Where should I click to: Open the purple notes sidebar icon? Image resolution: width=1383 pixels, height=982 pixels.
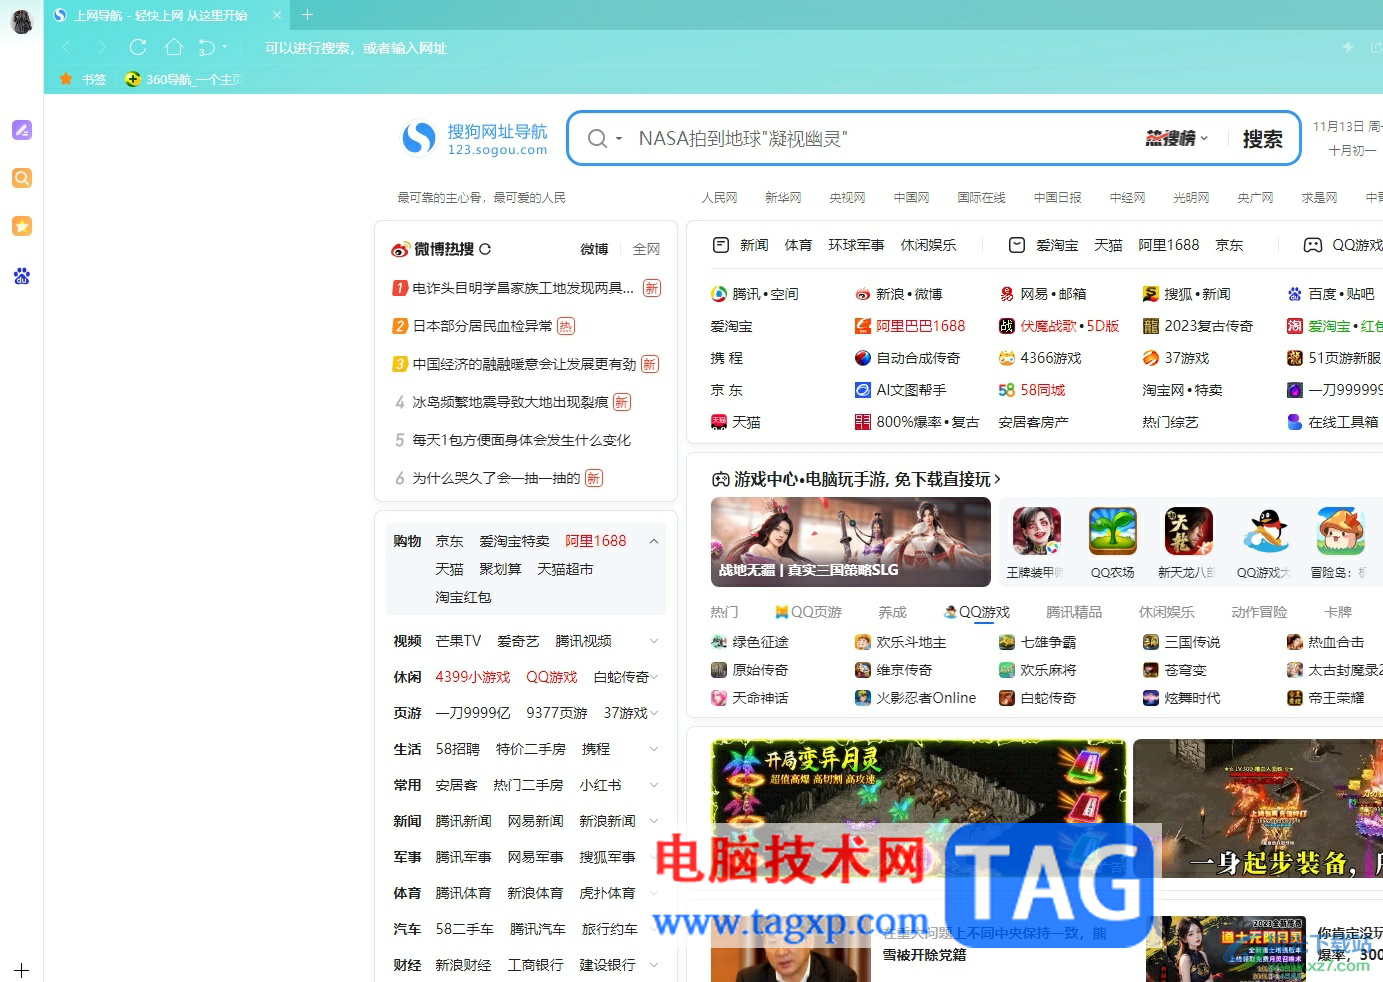pos(22,130)
